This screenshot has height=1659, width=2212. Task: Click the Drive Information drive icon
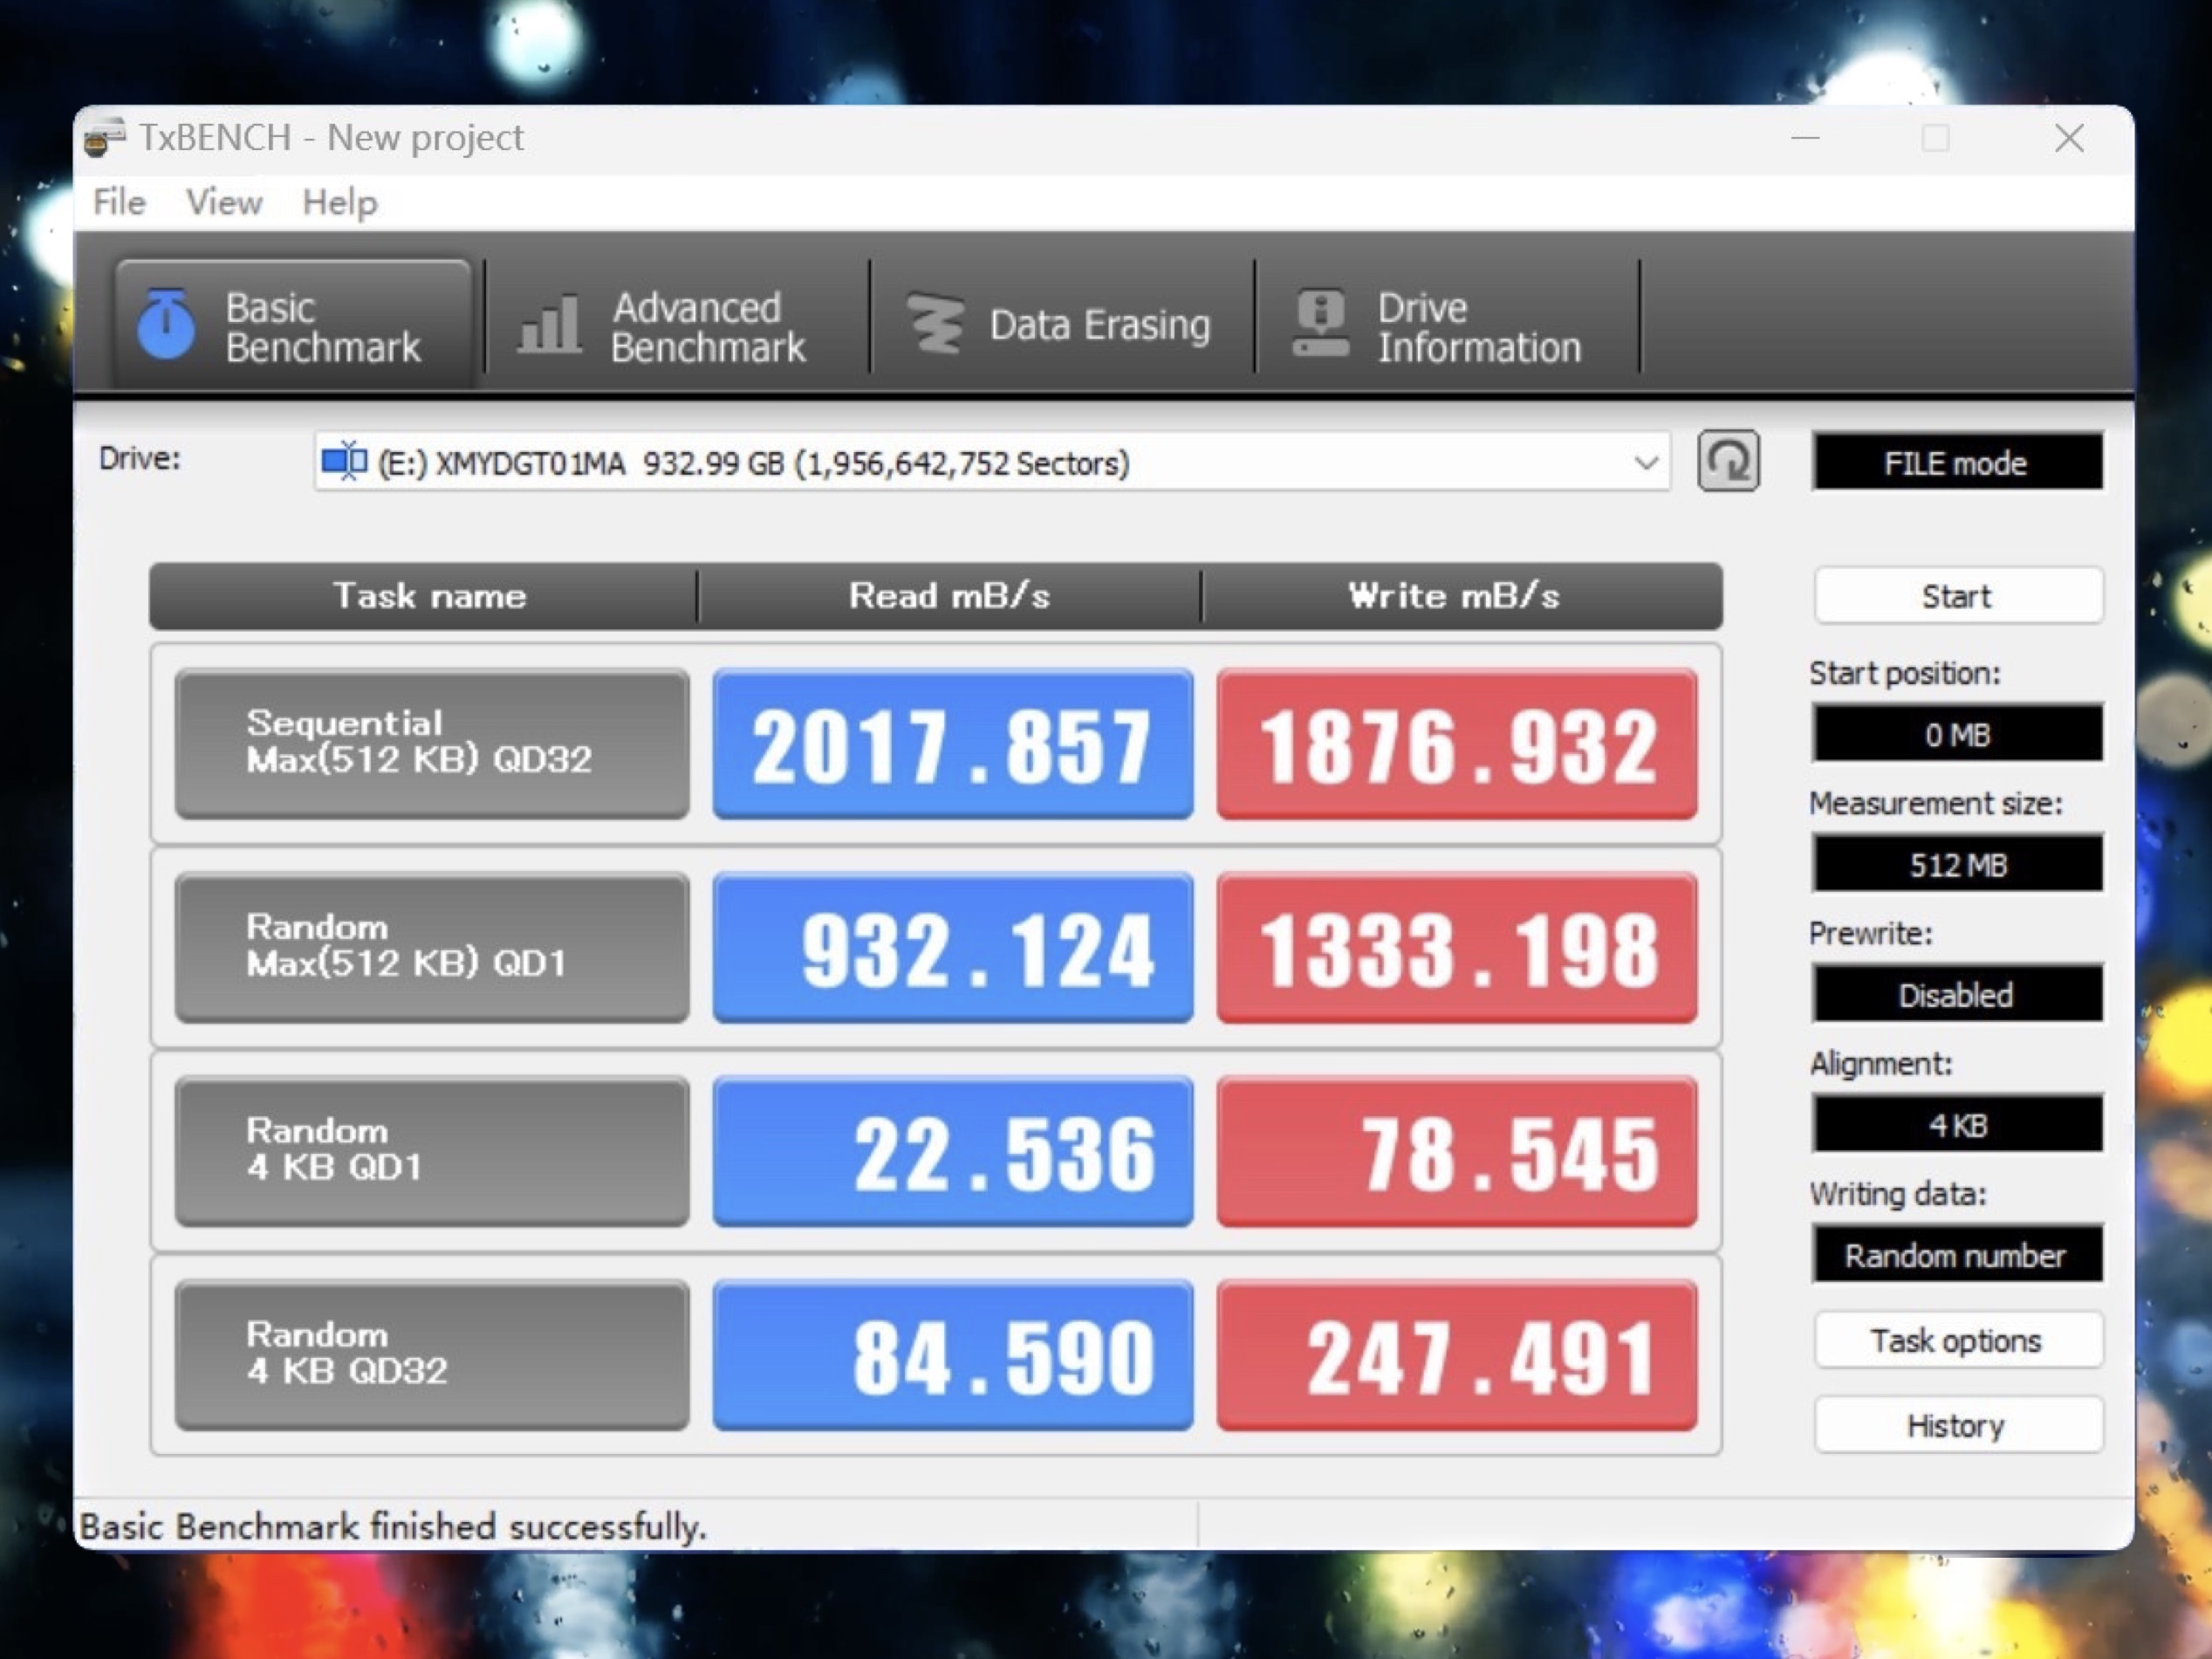pyautogui.click(x=1320, y=324)
